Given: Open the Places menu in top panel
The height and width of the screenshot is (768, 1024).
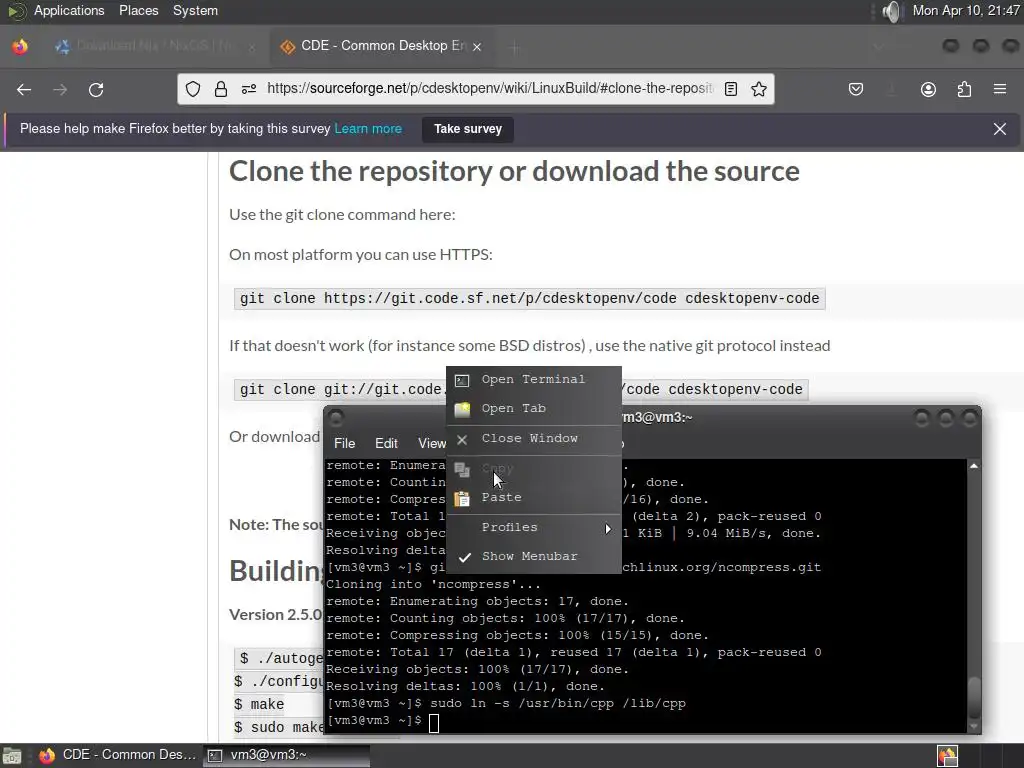Looking at the screenshot, I should tap(138, 10).
